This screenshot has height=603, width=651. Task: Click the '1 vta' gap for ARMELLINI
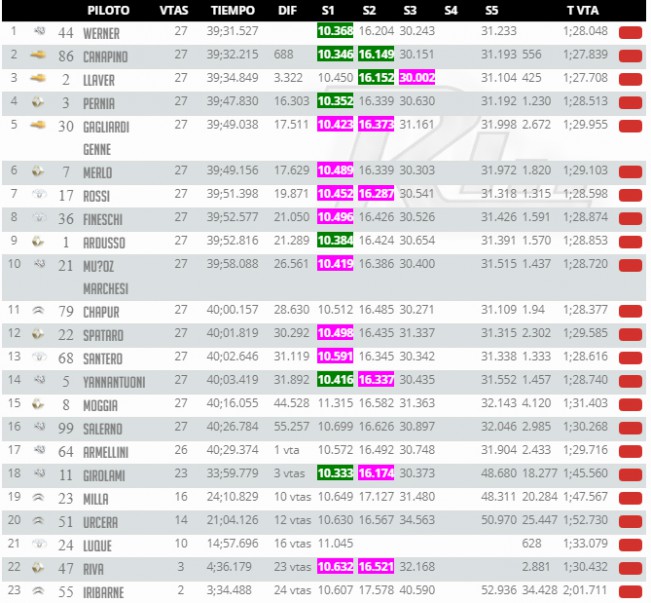tap(286, 450)
